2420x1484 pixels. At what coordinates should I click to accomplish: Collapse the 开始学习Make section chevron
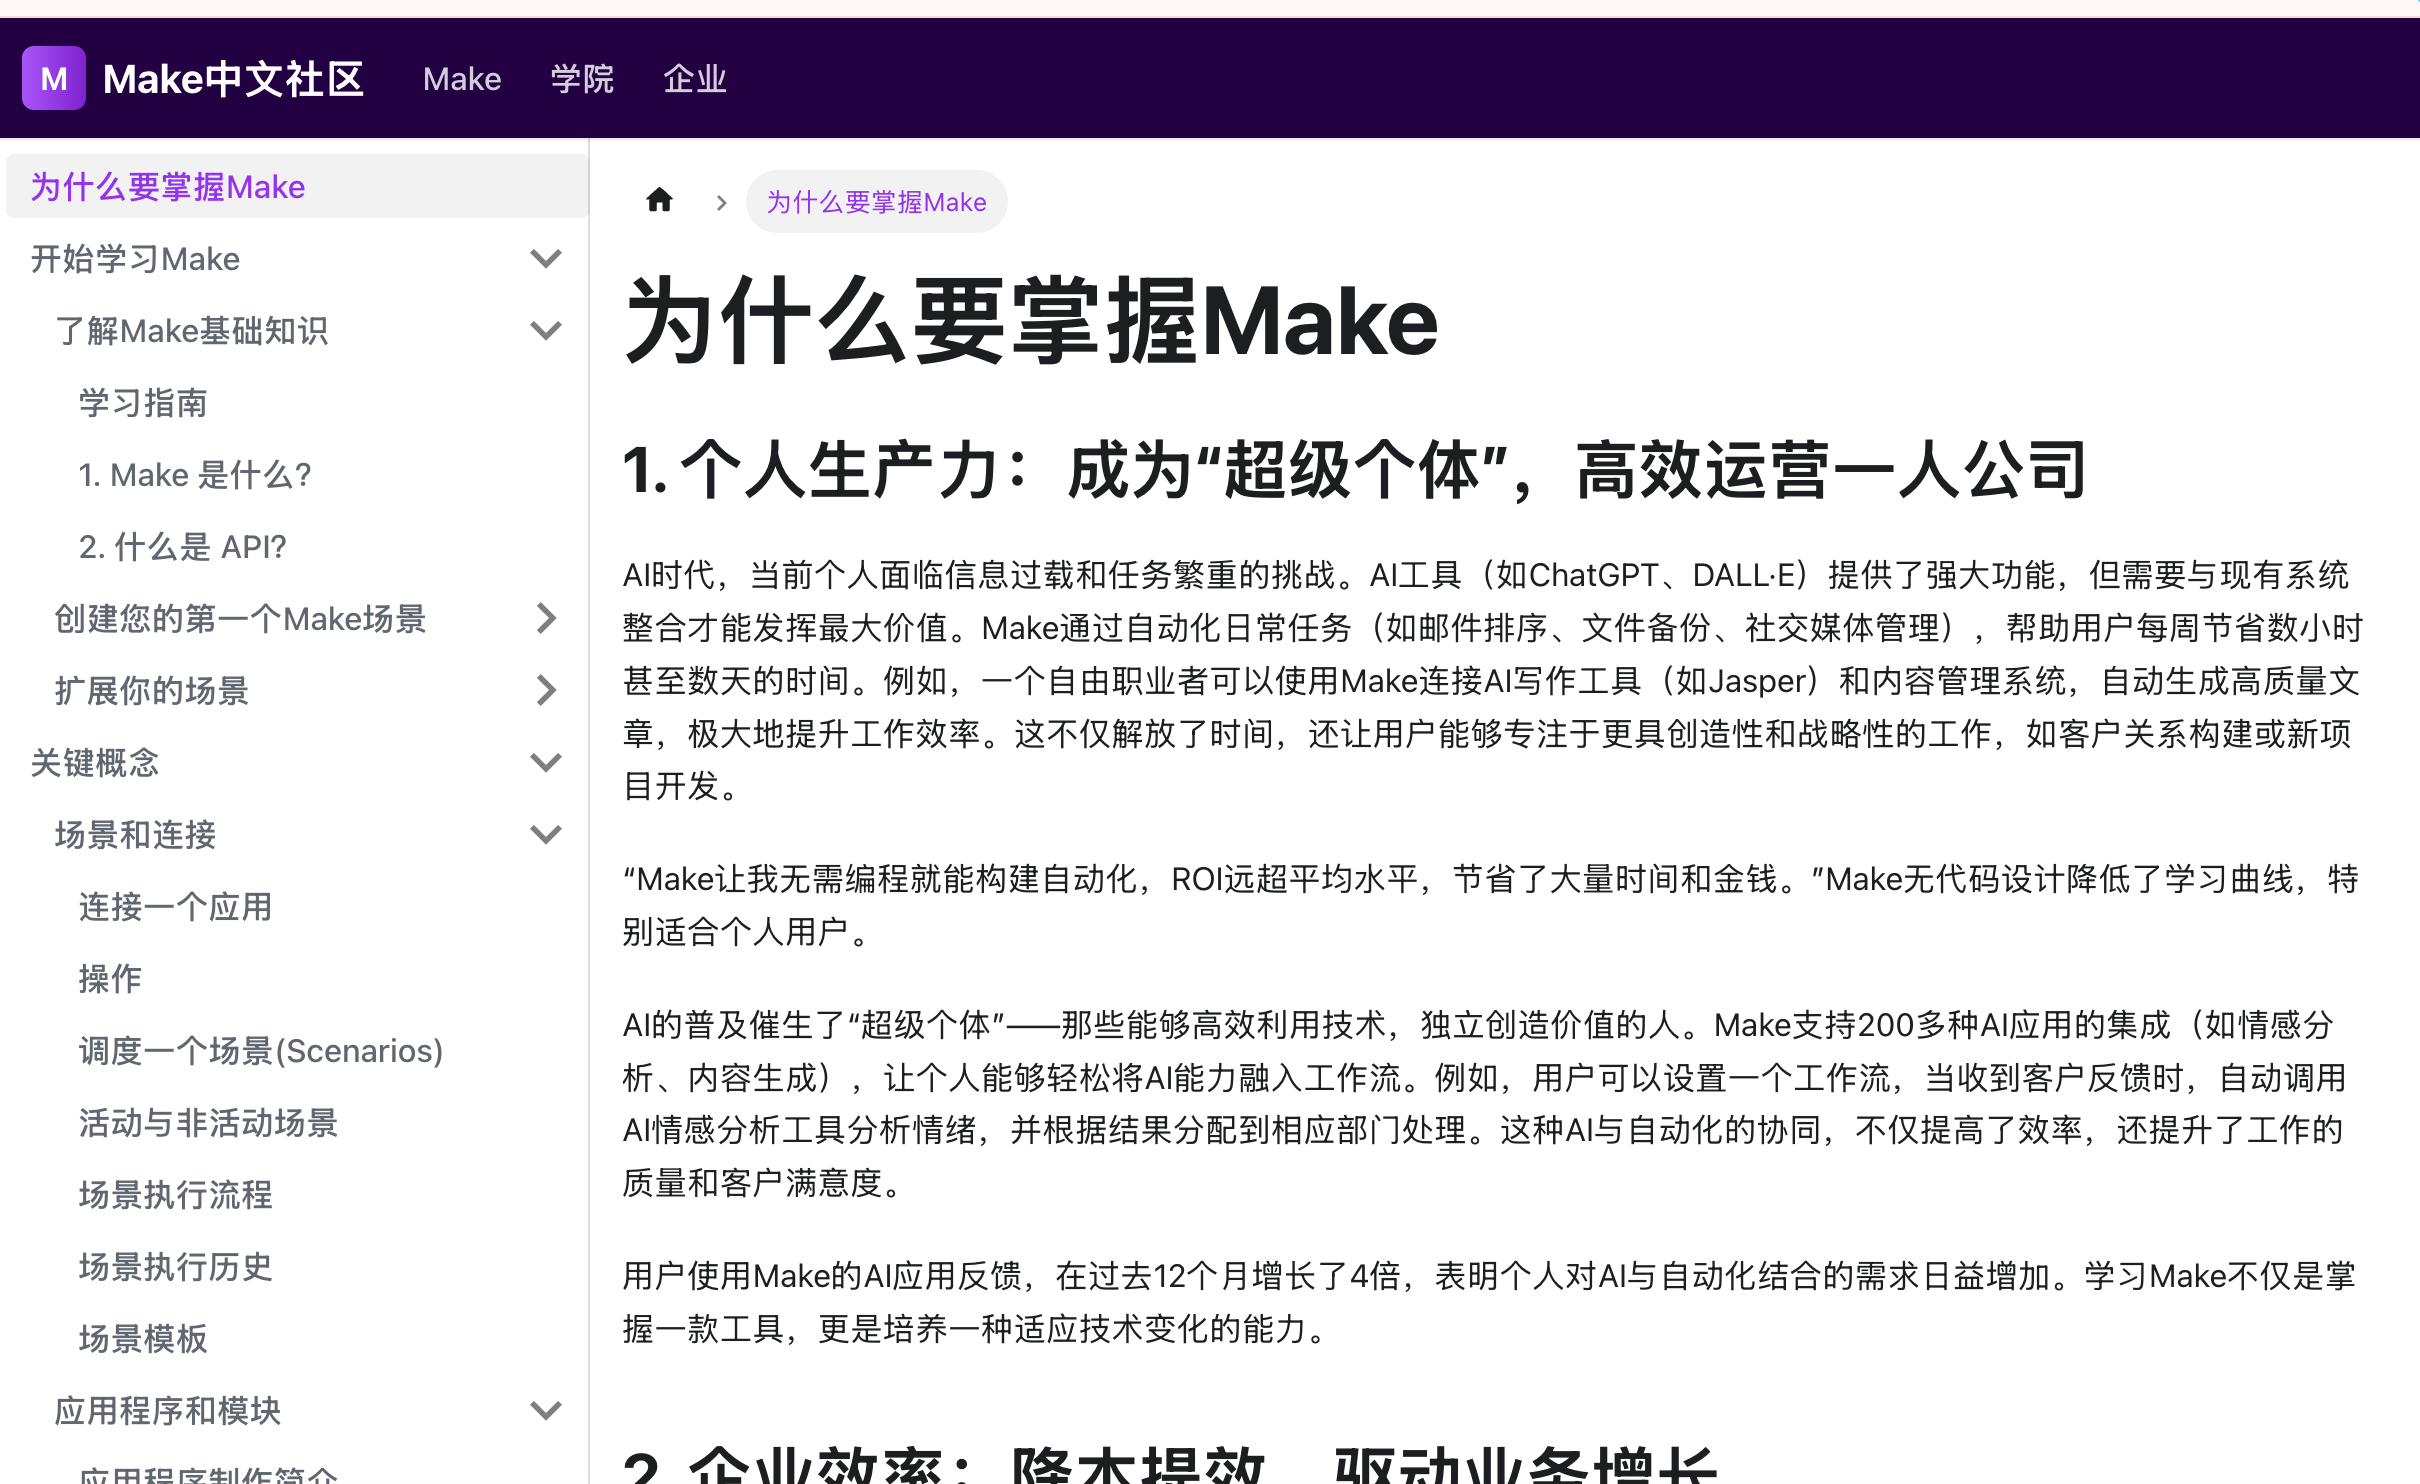[x=545, y=259]
